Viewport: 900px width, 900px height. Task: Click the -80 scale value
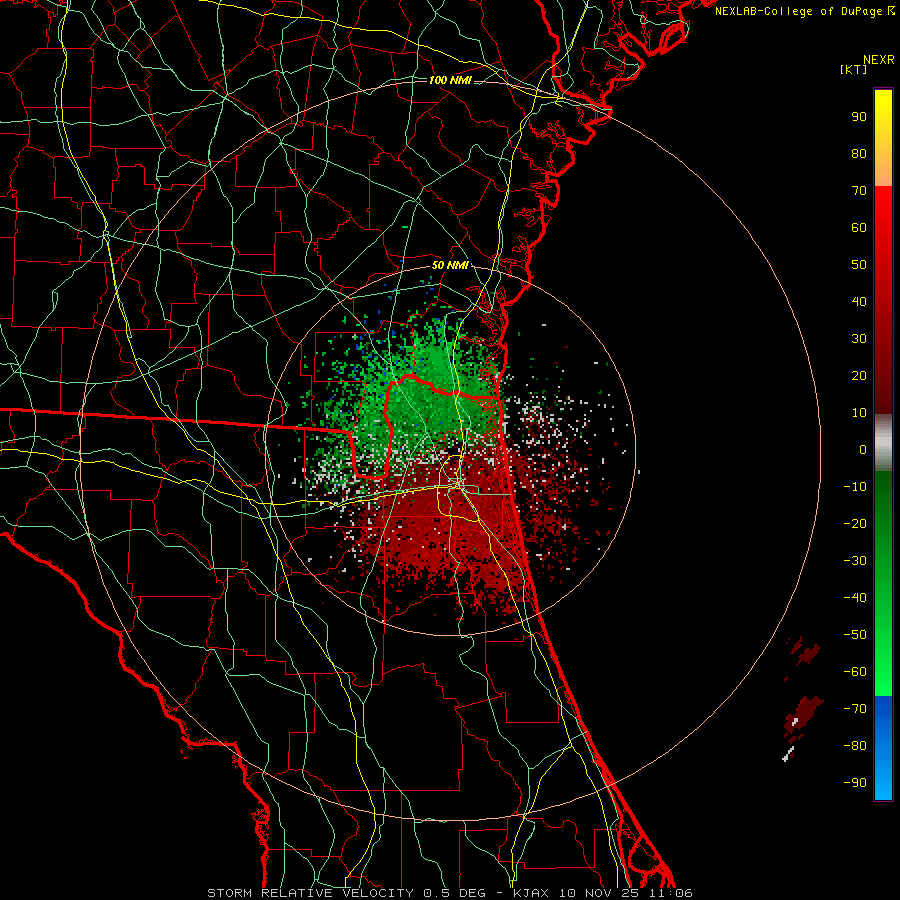pyautogui.click(x=855, y=746)
